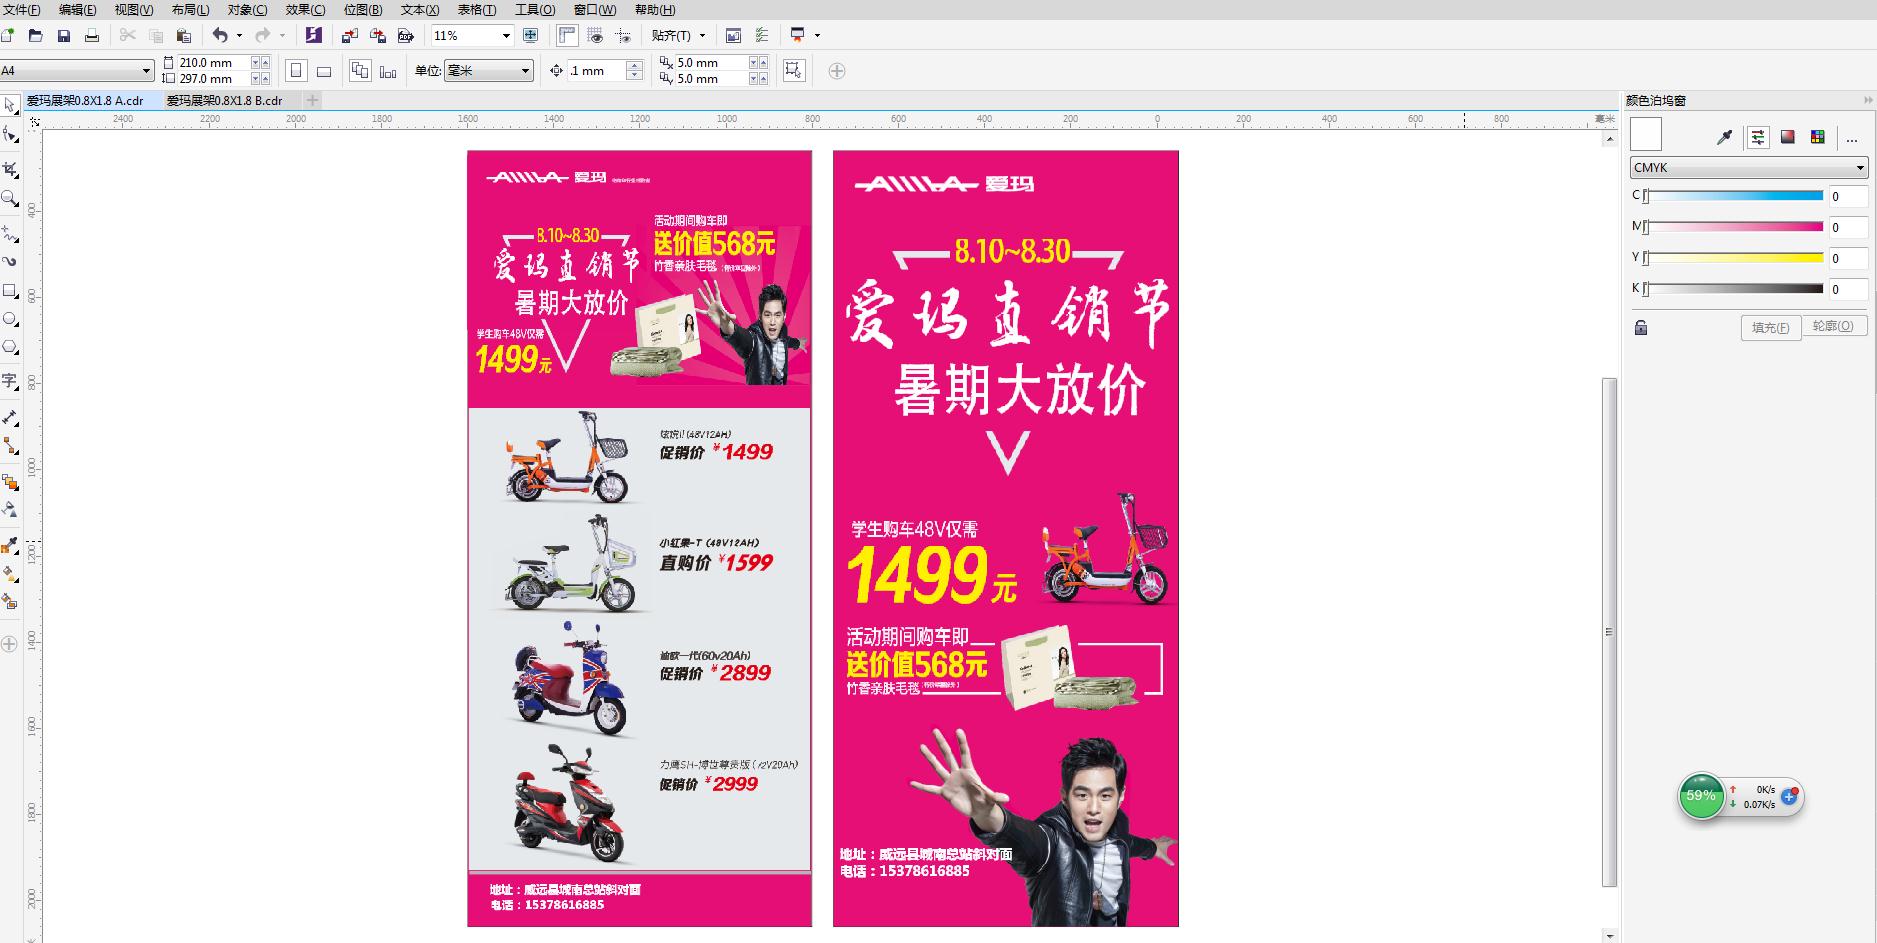
Task: Open the toolbox quick customize plus button
Action: click(x=10, y=644)
